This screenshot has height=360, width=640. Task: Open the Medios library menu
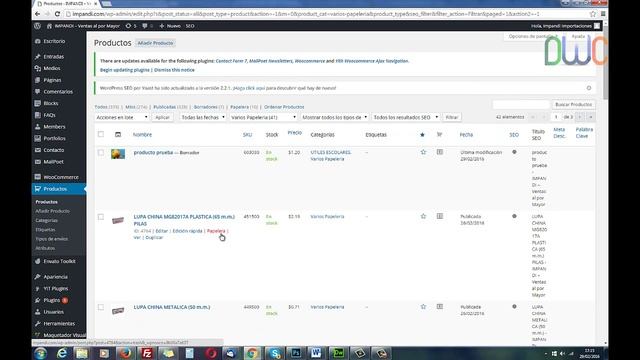[52, 68]
